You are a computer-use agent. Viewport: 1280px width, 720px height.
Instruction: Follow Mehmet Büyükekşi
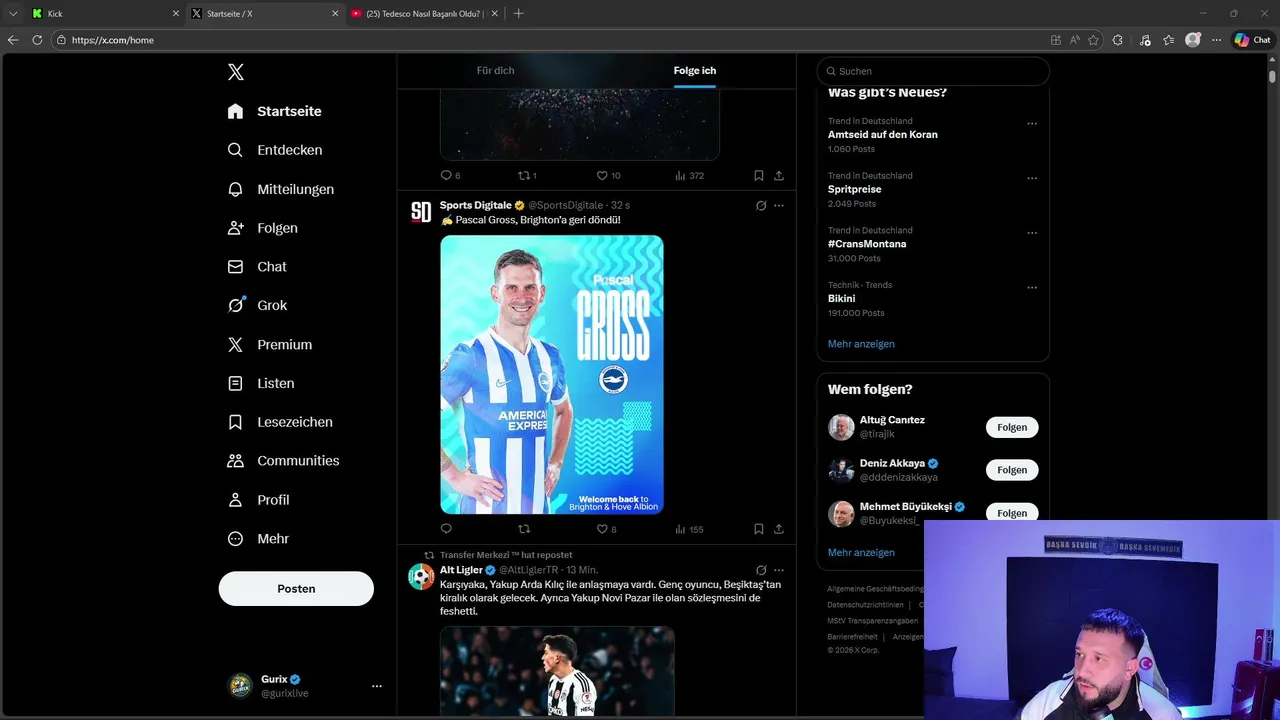pos(1012,512)
